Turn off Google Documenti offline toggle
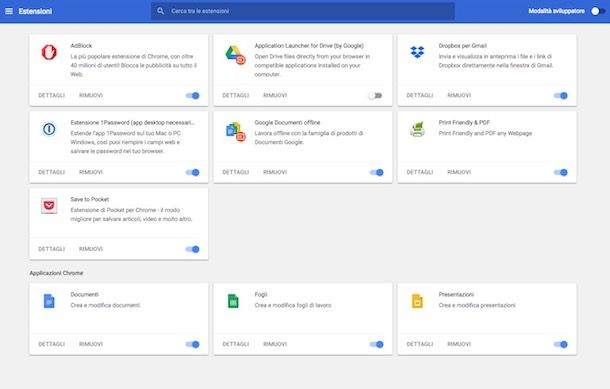 [377, 172]
